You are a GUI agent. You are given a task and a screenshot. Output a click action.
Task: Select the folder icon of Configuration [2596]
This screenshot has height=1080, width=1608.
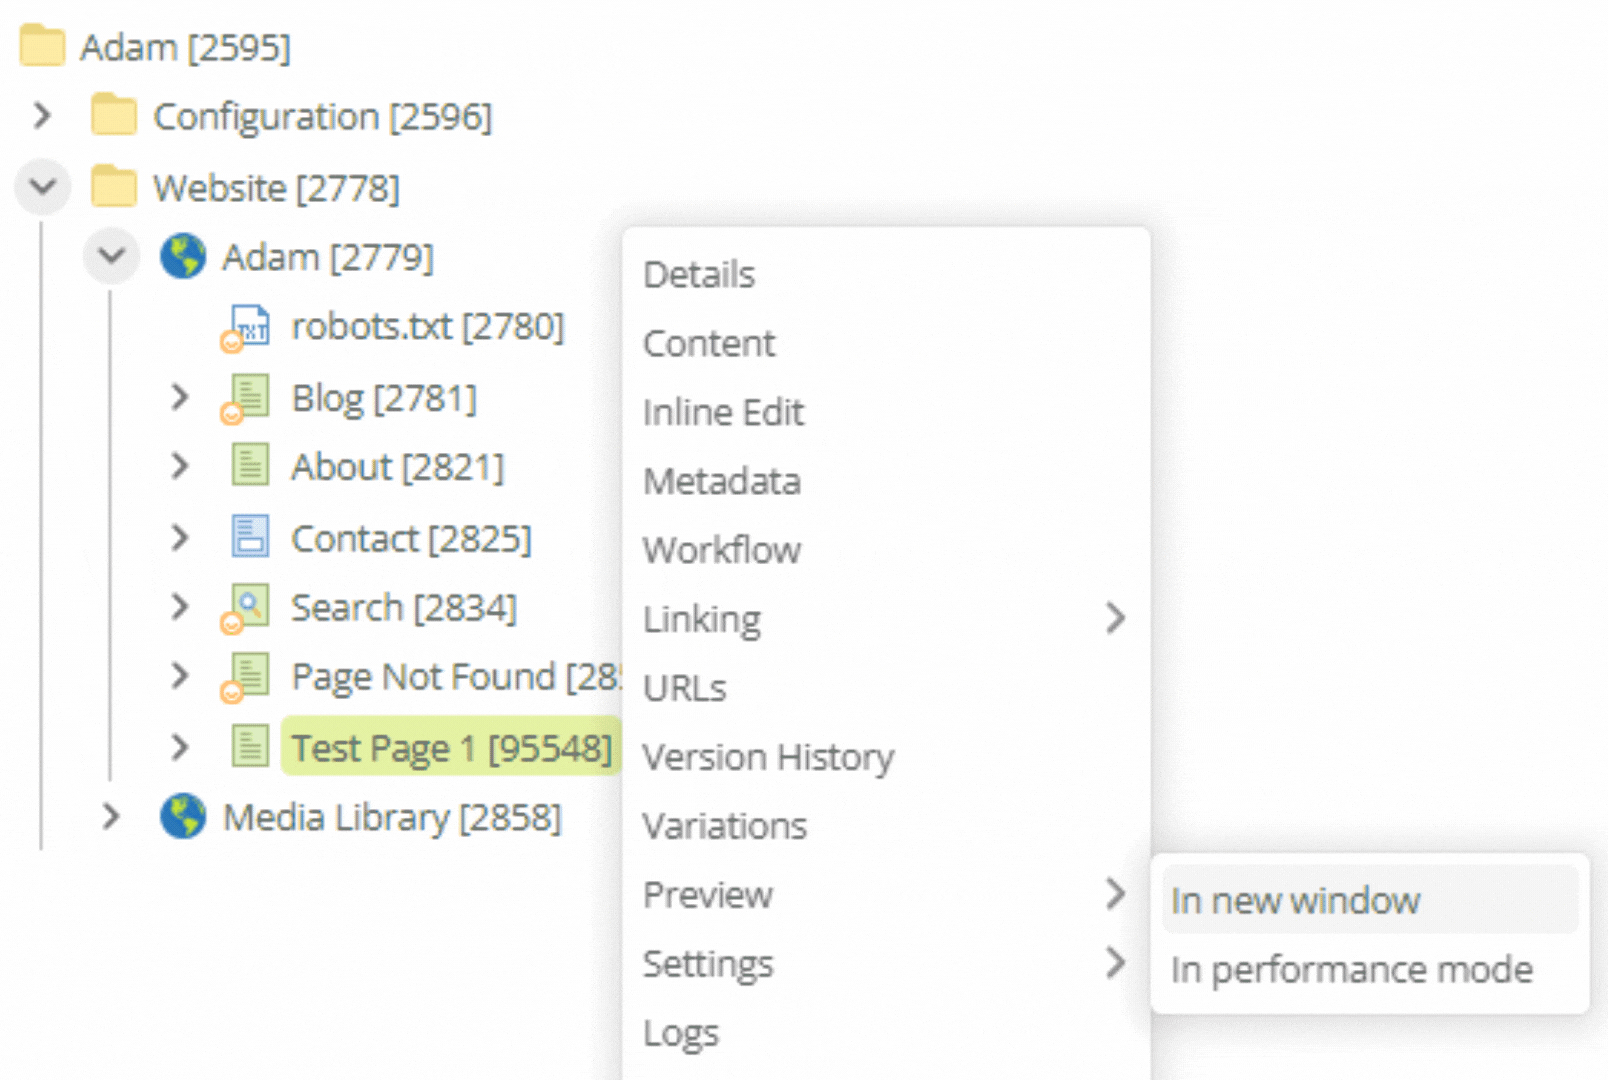click(x=113, y=114)
